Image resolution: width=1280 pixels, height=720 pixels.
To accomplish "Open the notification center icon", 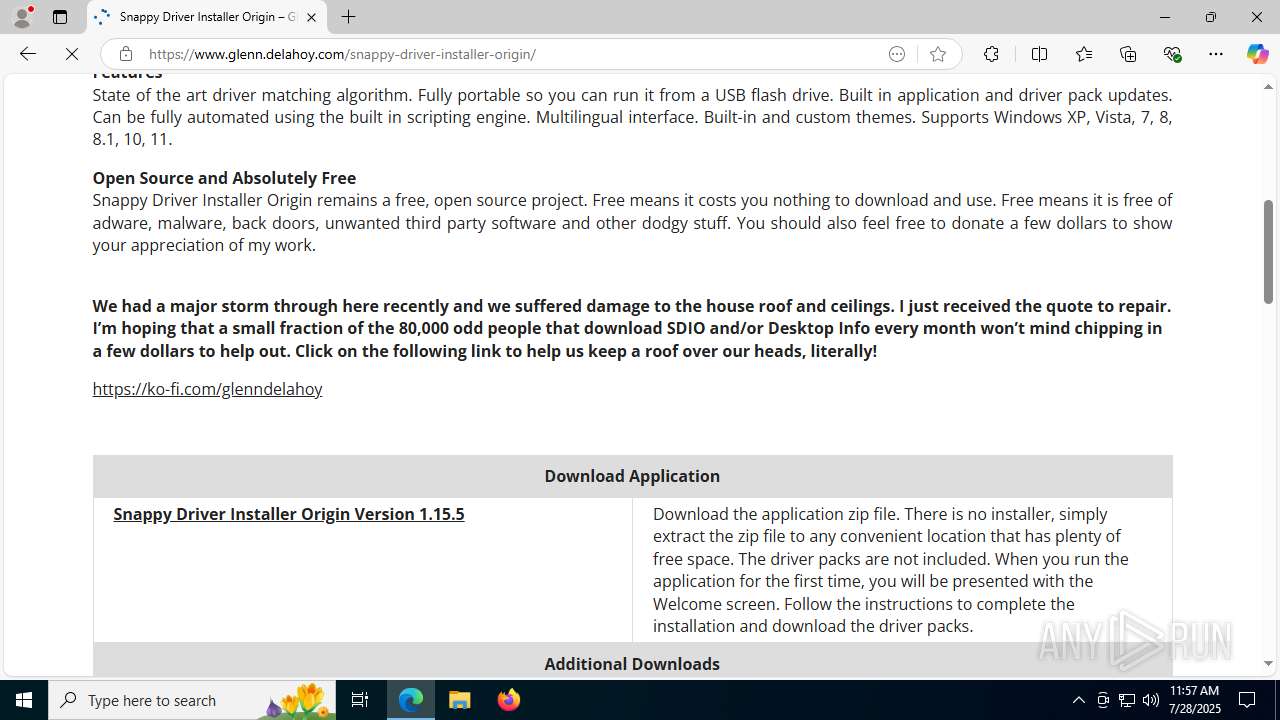I will click(1247, 700).
